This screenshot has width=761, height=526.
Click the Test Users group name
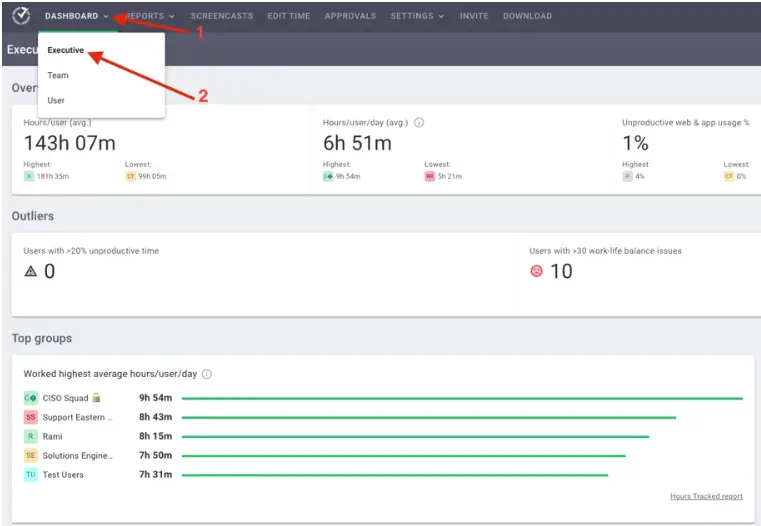[x=63, y=475]
